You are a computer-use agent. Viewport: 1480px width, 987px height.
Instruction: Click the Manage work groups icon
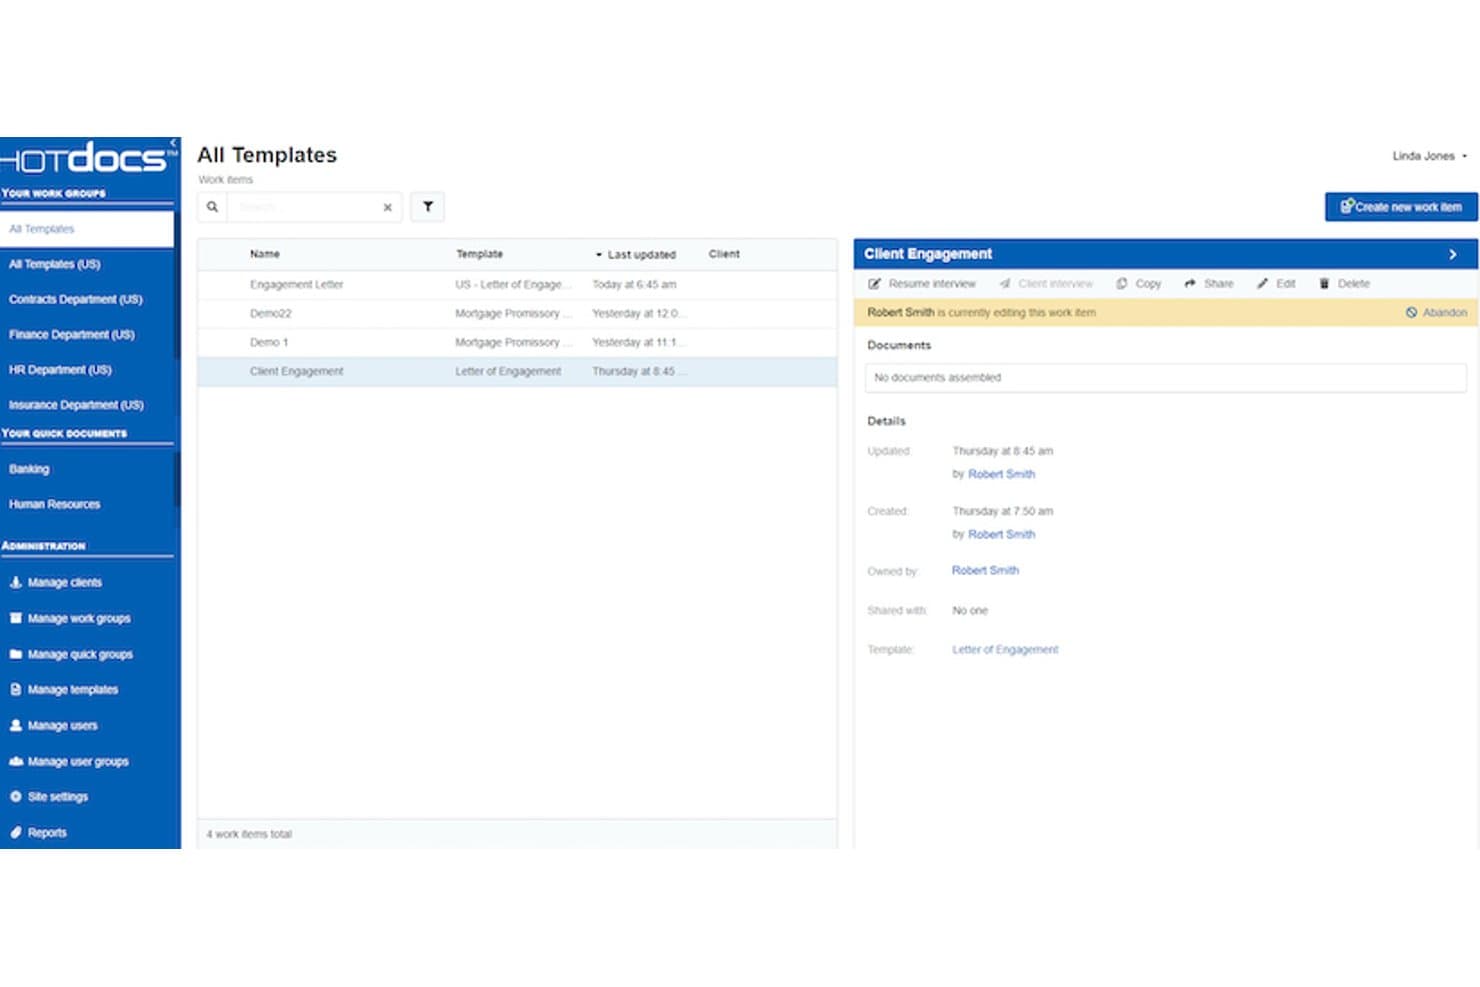point(16,618)
